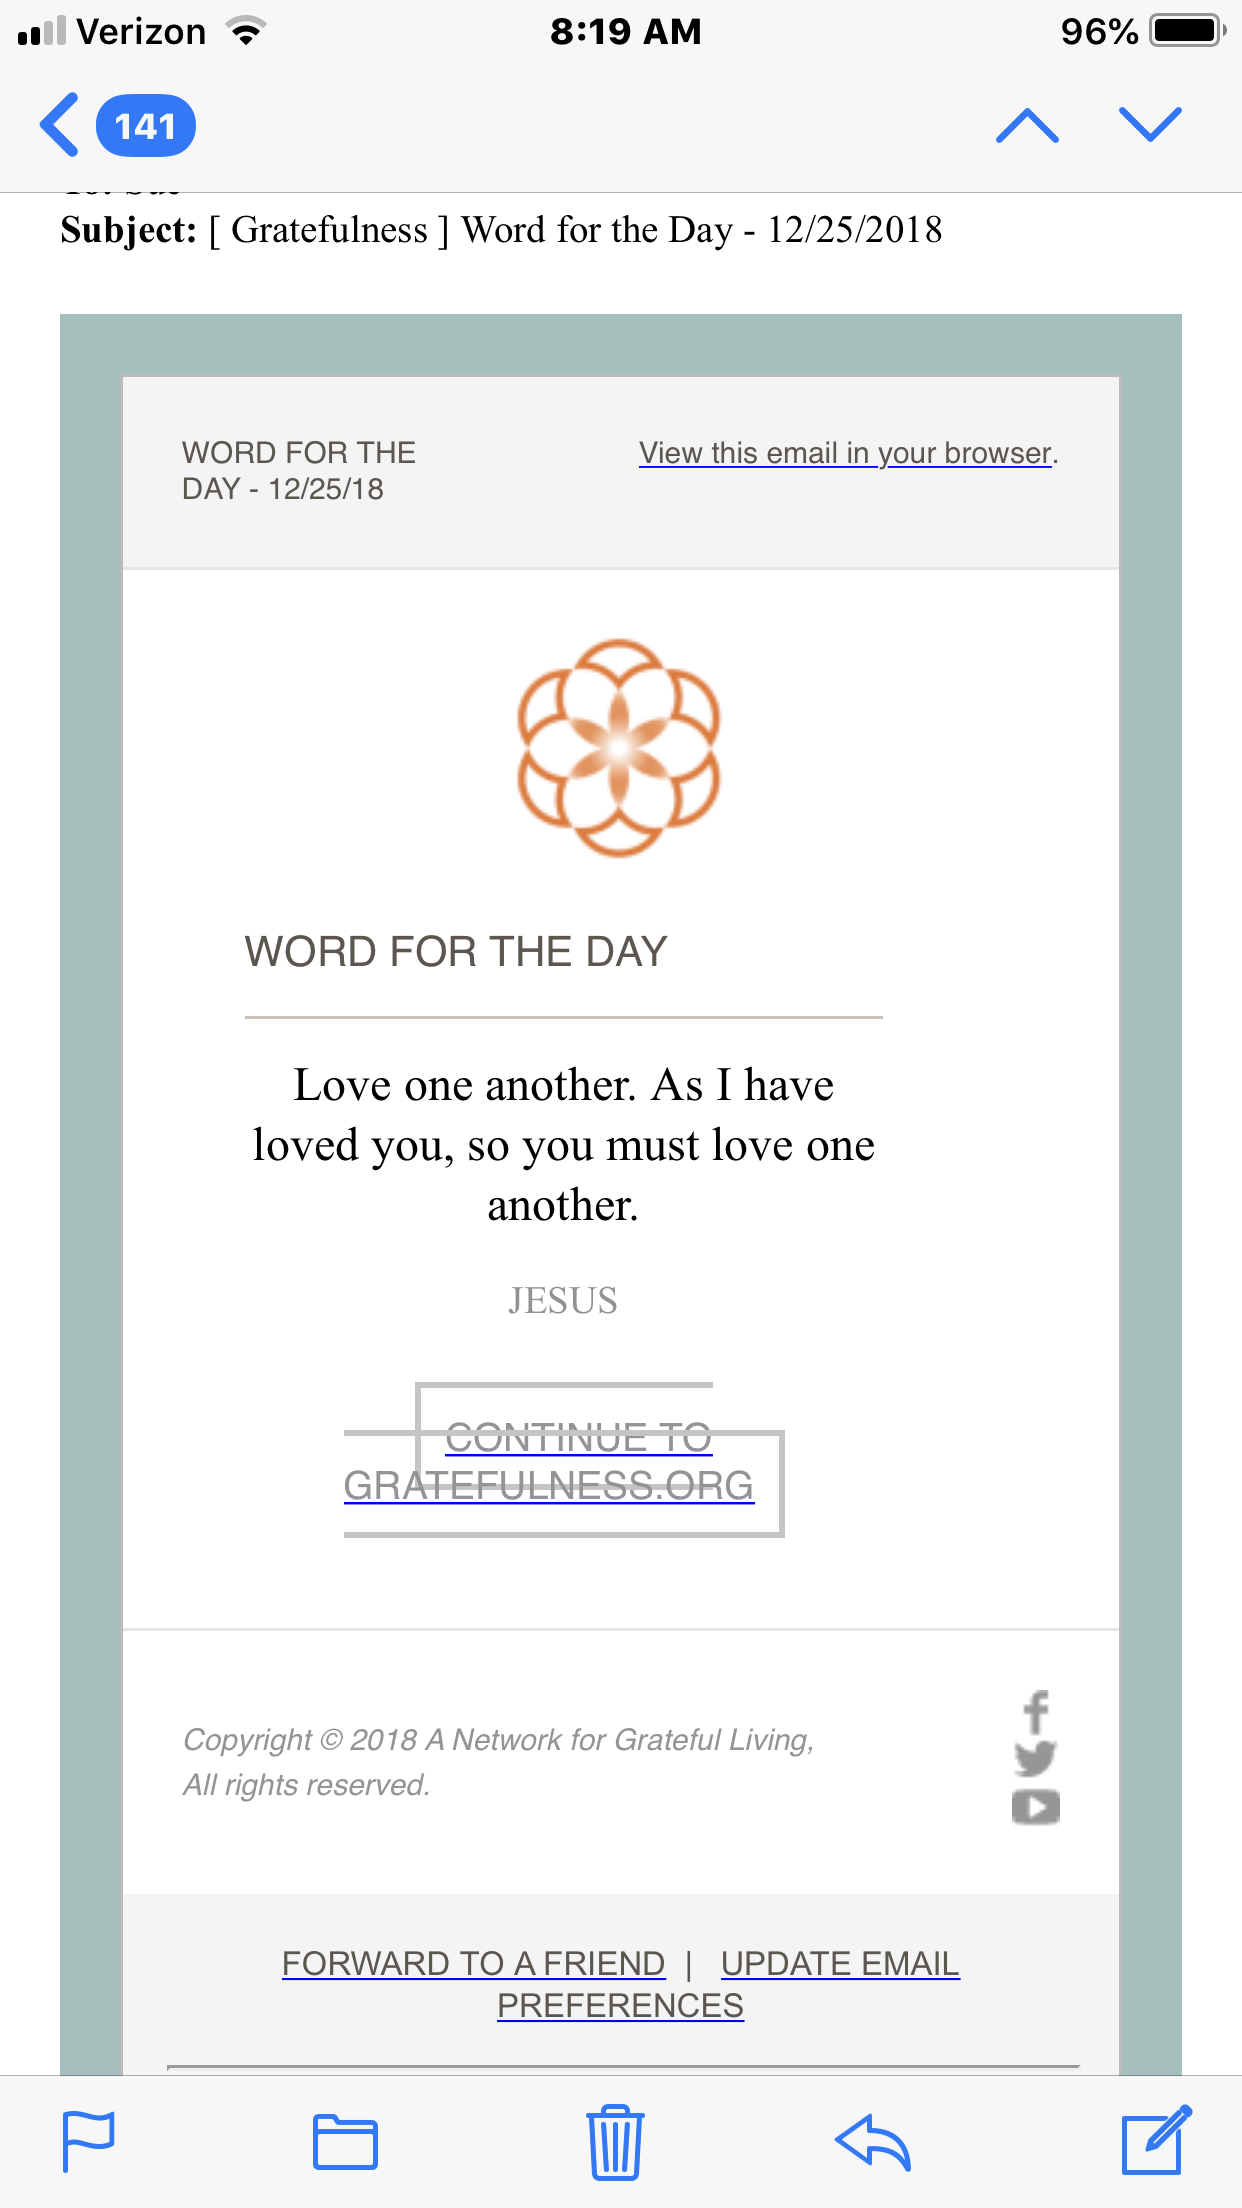Open 'View this email in your browser'
The height and width of the screenshot is (2208, 1242).
click(846, 453)
